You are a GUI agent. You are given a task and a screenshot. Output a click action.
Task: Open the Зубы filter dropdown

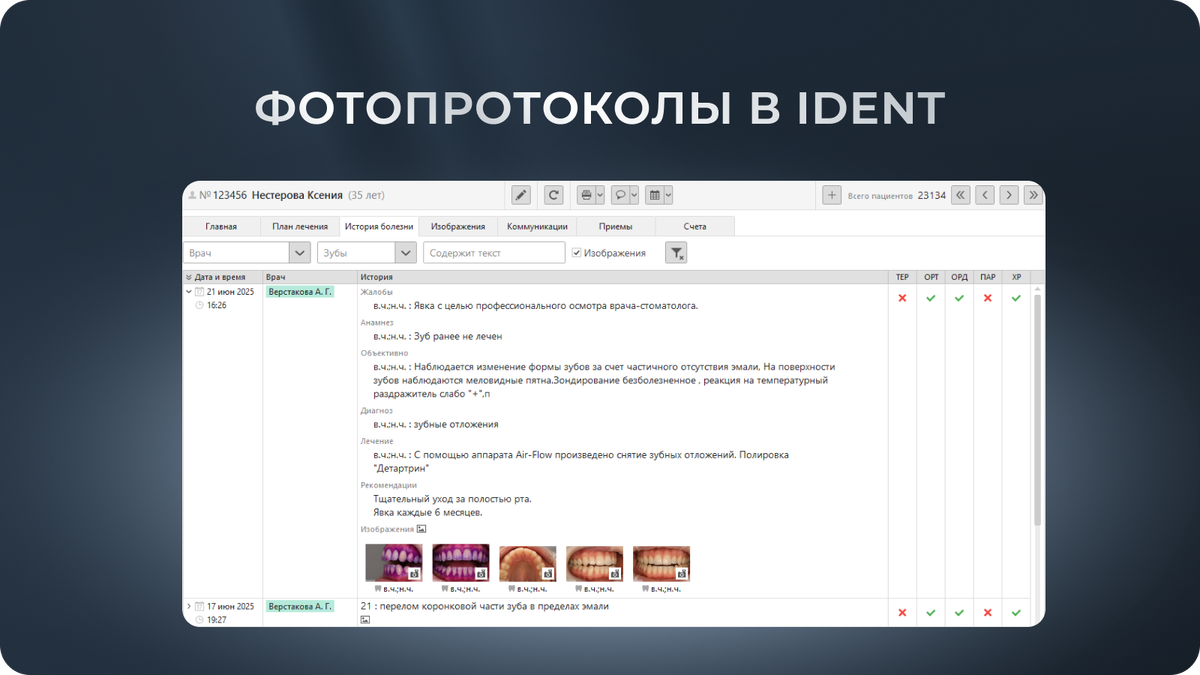tap(405, 253)
